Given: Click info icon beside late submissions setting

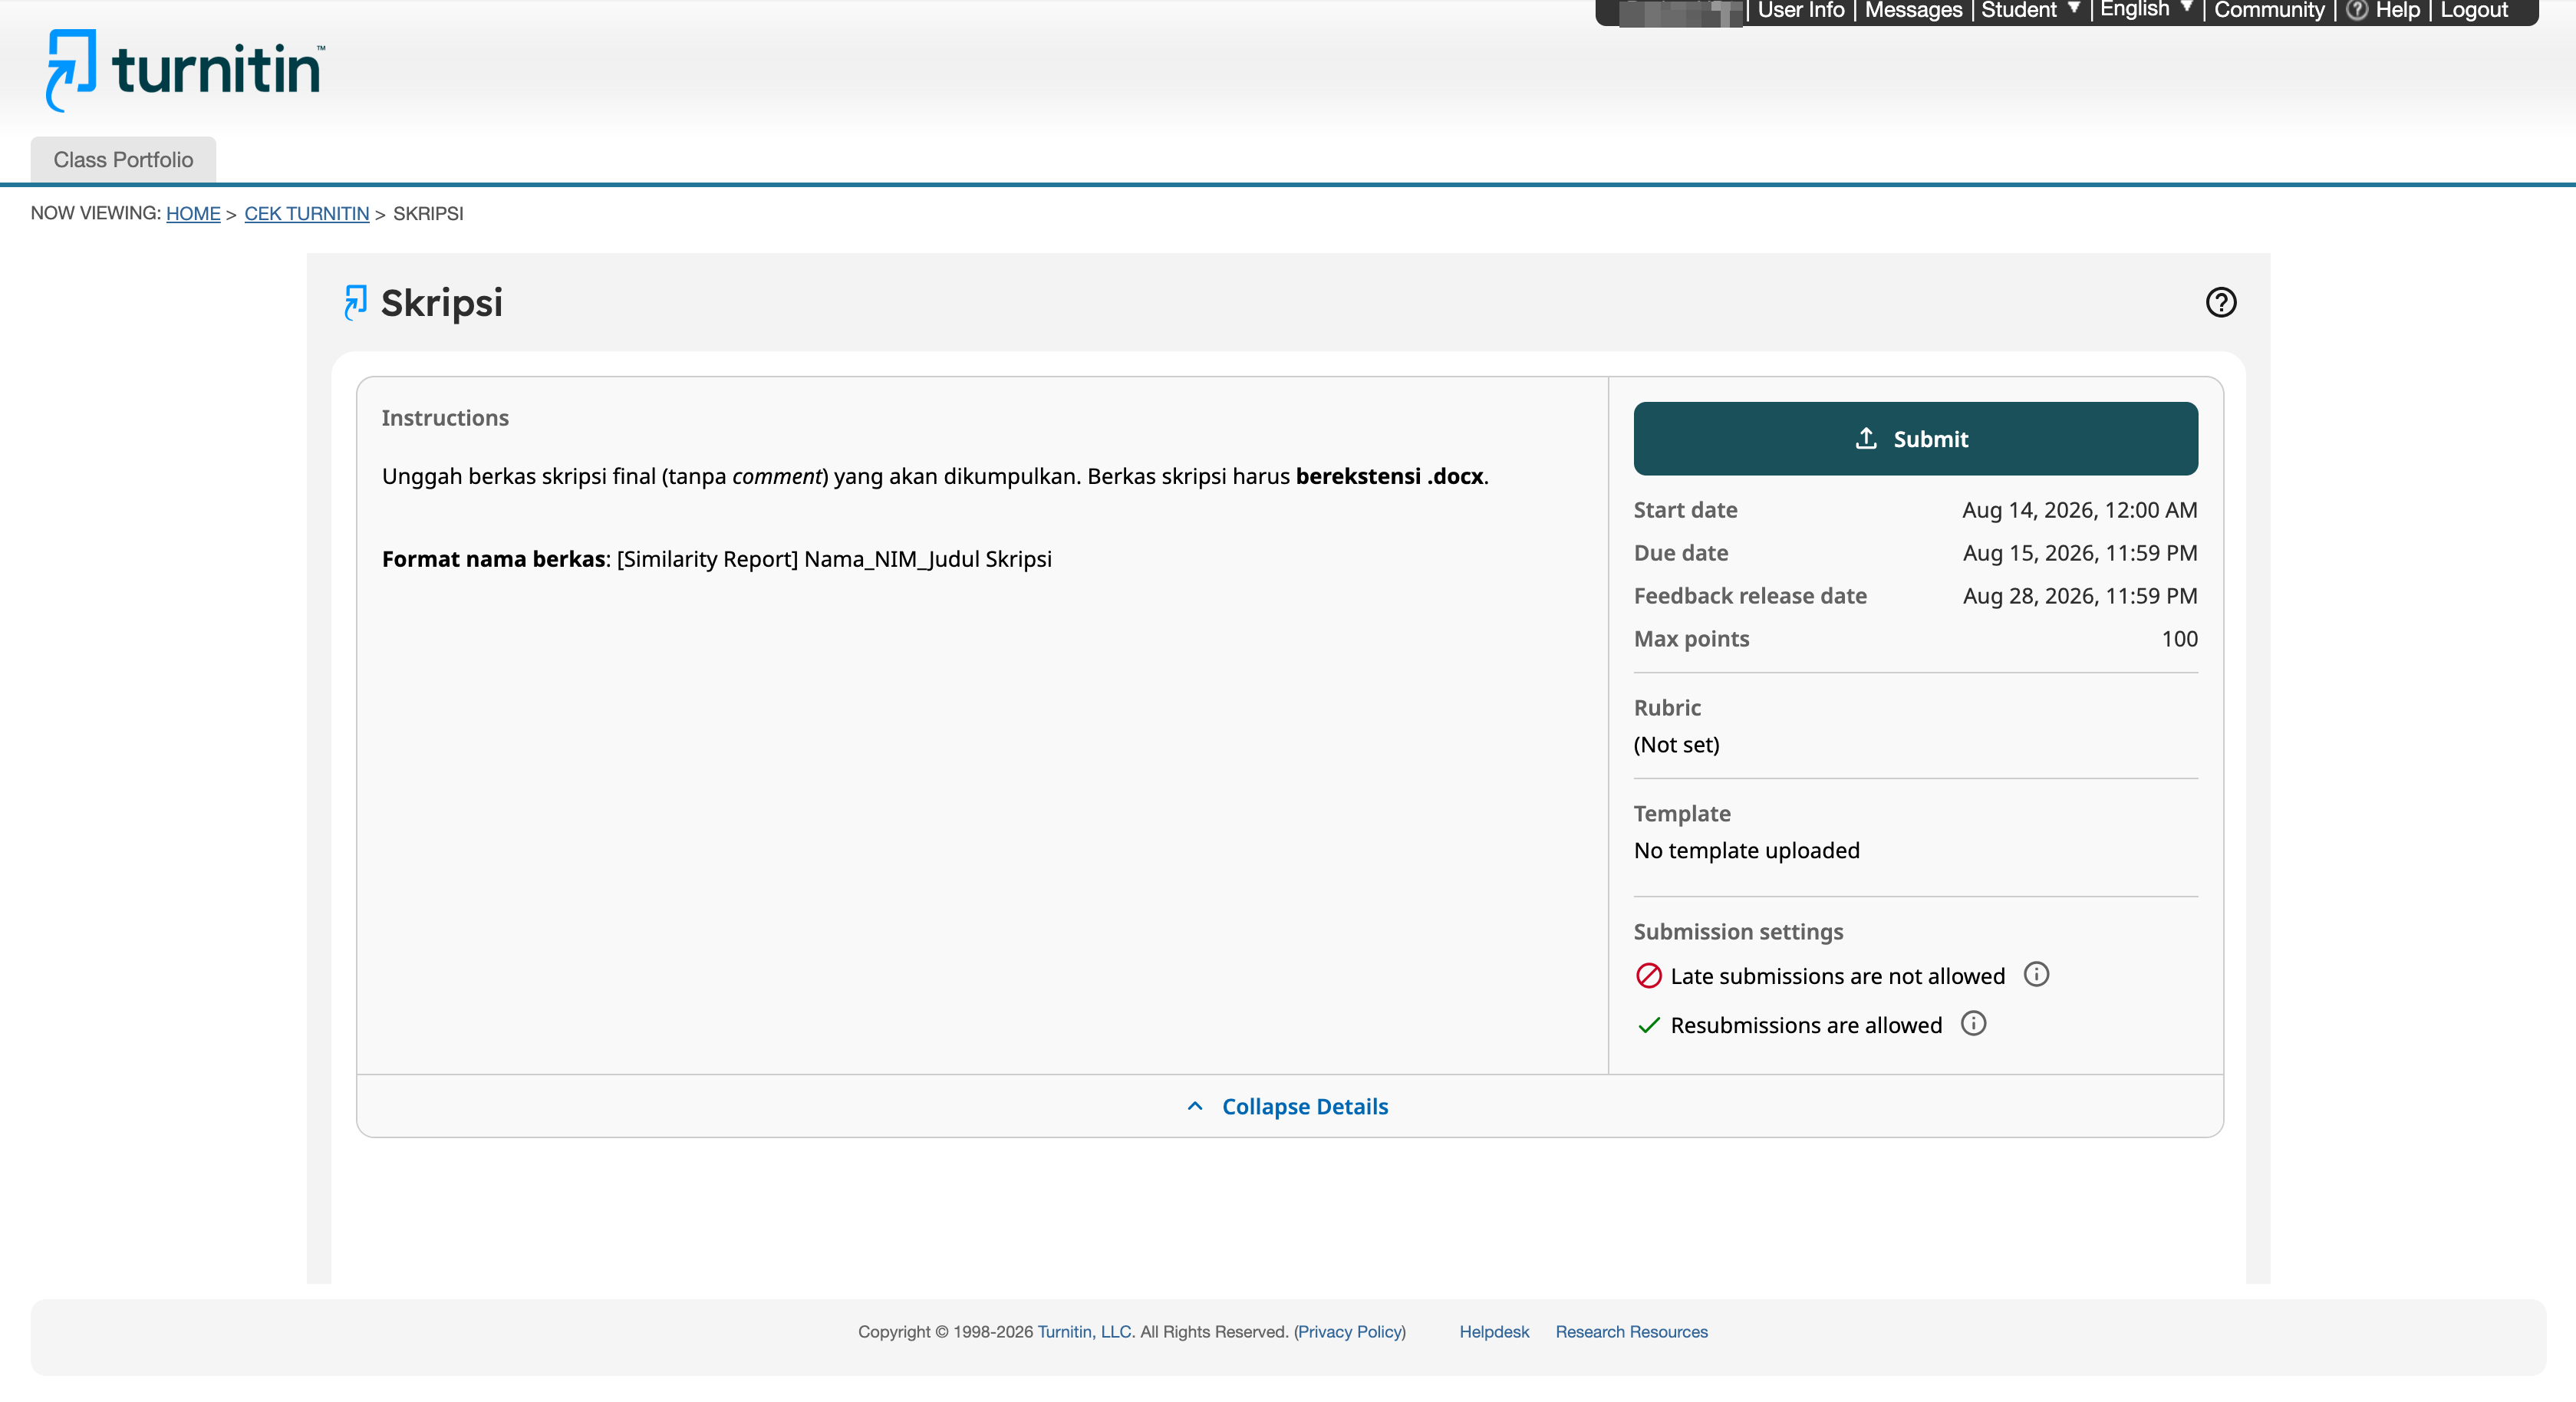Looking at the screenshot, I should (x=2036, y=974).
